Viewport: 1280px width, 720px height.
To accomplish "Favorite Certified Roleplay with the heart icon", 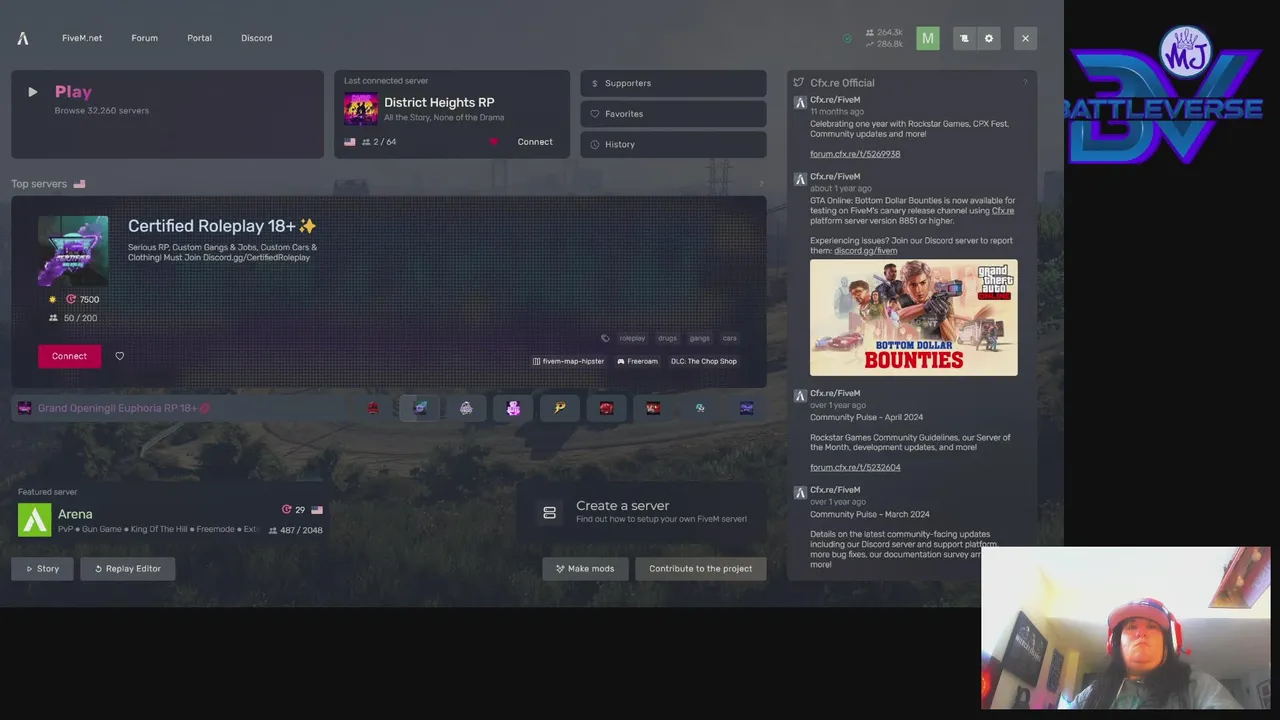I will coord(120,356).
